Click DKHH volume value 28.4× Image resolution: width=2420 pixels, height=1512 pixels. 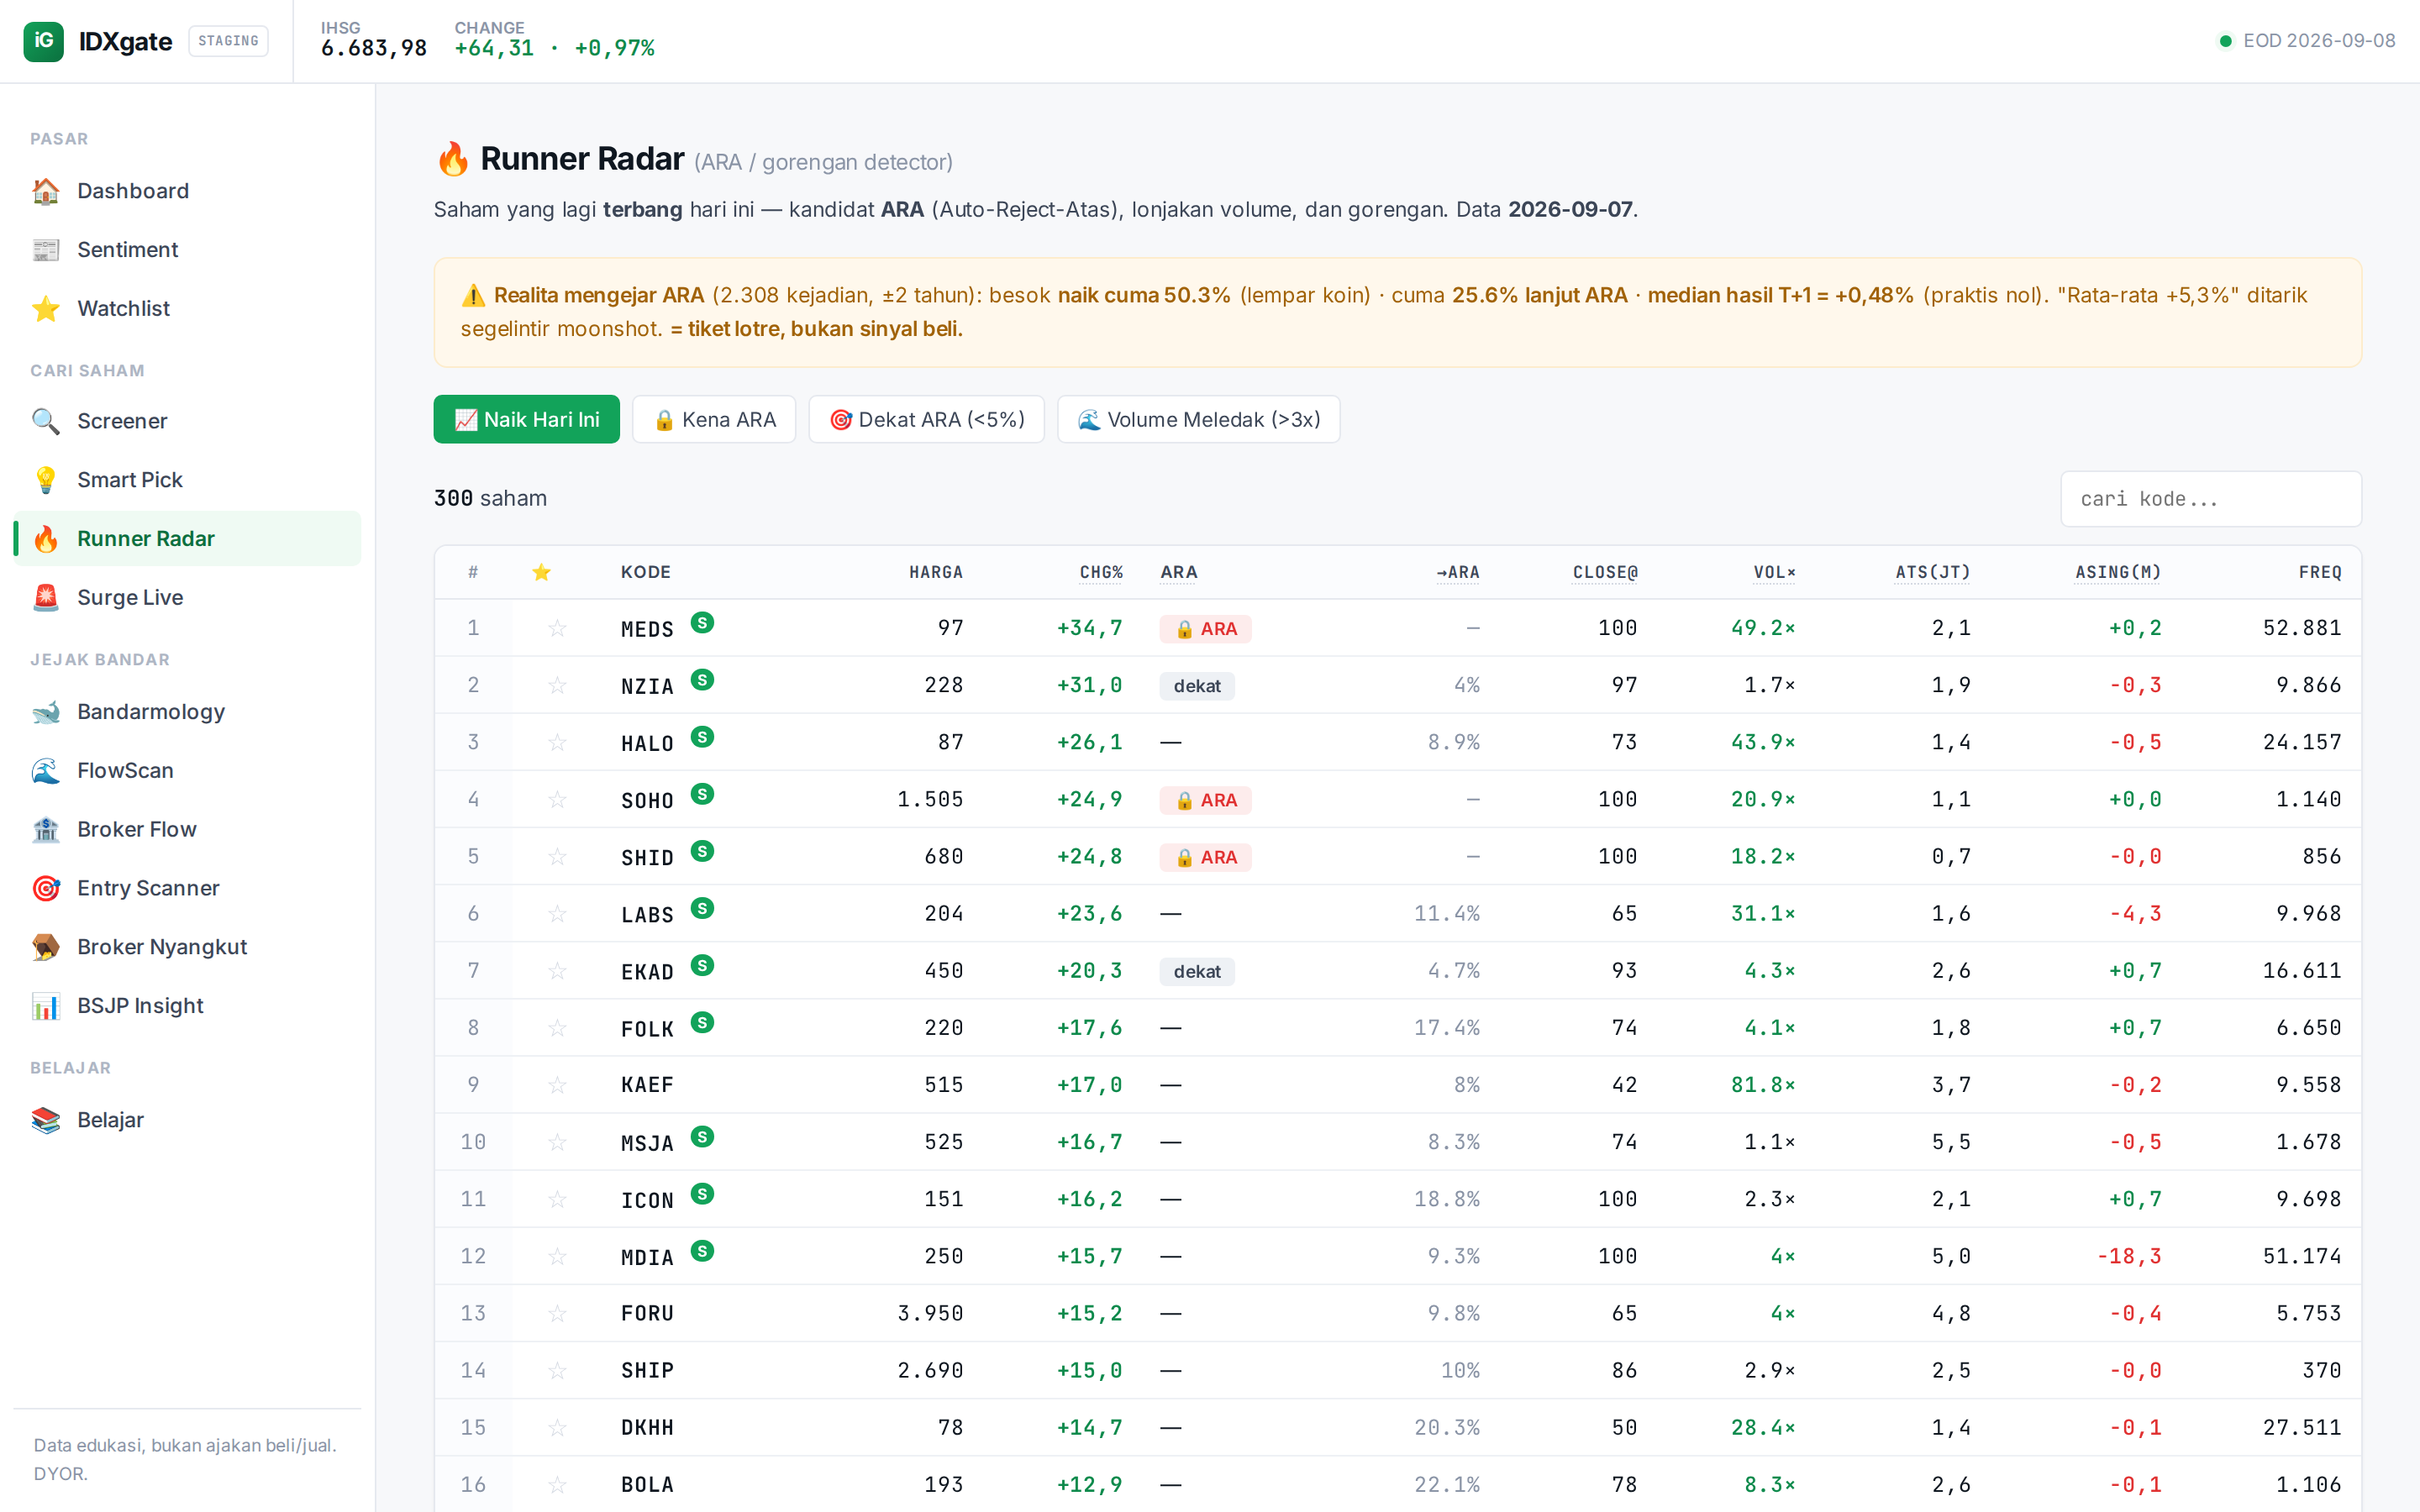click(1763, 1428)
